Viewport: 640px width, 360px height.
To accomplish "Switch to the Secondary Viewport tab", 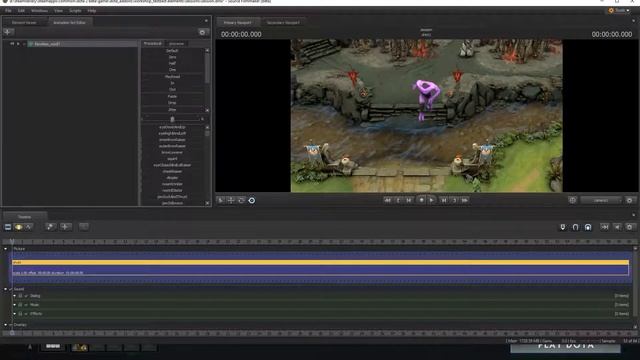I will pos(283,22).
